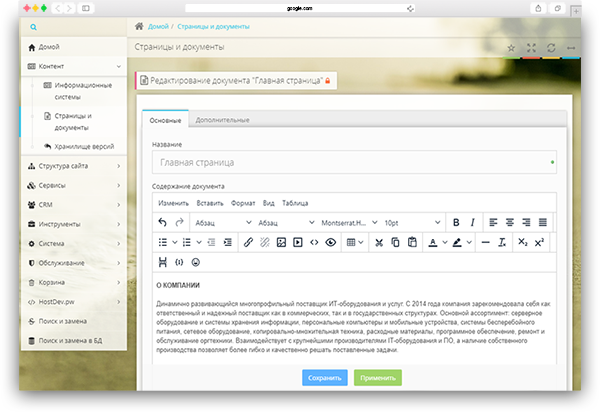Click the star favorite icon in header
Viewport: 600px width, 413px height.
tap(512, 47)
